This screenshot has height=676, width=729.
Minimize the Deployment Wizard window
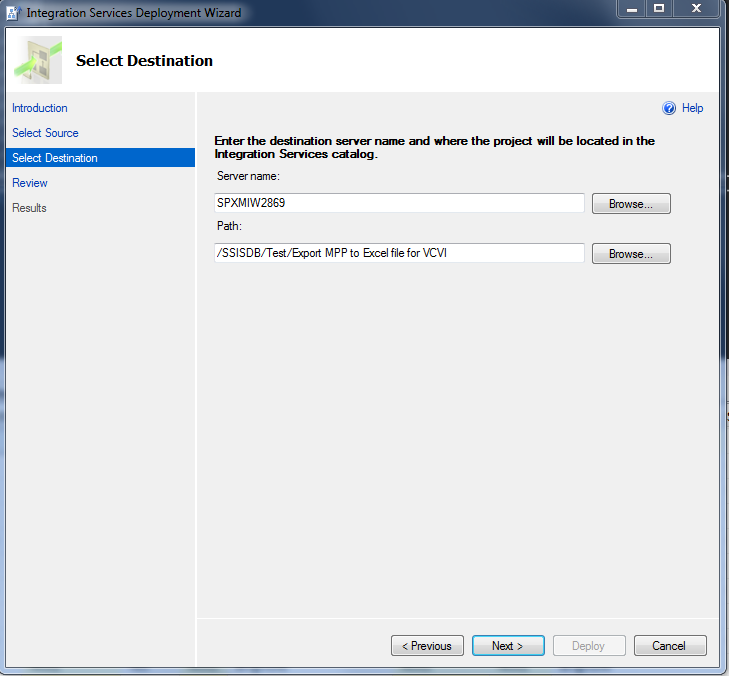pyautogui.click(x=631, y=9)
